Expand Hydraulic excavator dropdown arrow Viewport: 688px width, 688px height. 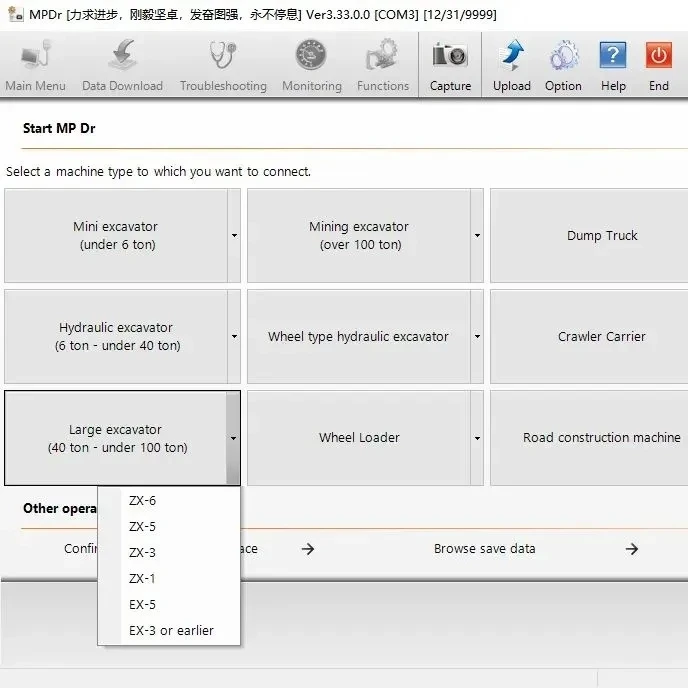click(x=234, y=337)
